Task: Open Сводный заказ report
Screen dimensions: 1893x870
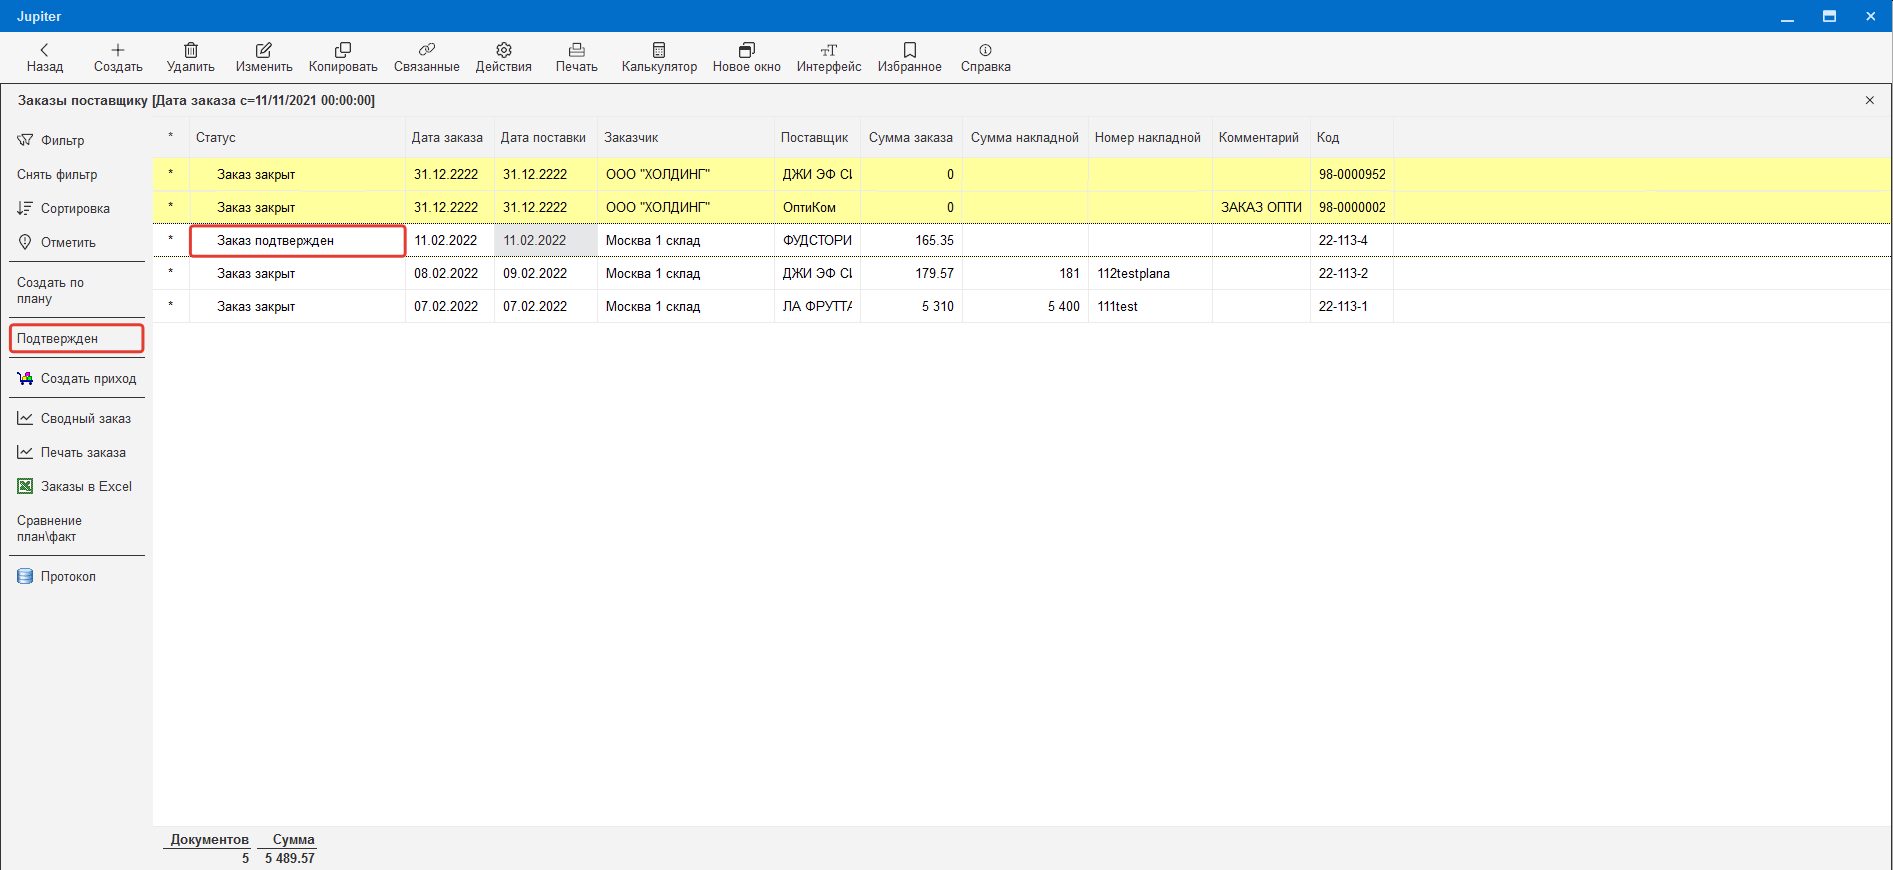Action: coord(74,418)
